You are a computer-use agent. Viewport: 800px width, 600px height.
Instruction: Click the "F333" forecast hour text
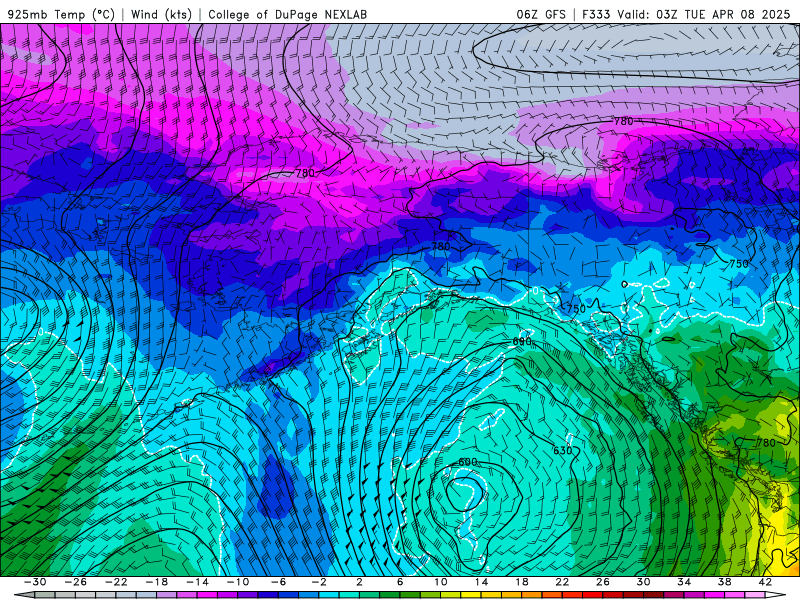click(596, 14)
